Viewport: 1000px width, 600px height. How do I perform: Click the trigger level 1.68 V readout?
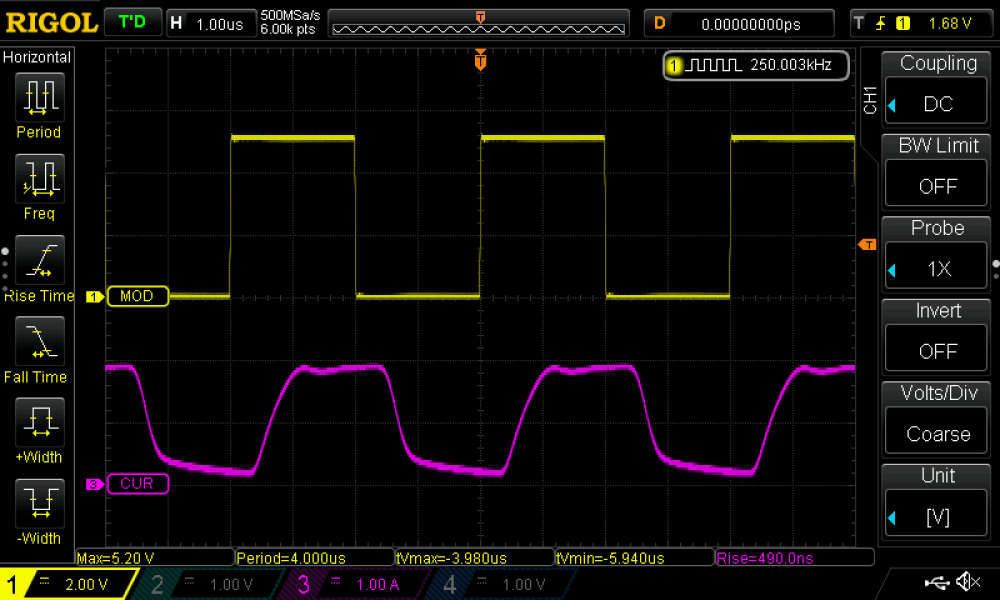[x=950, y=24]
